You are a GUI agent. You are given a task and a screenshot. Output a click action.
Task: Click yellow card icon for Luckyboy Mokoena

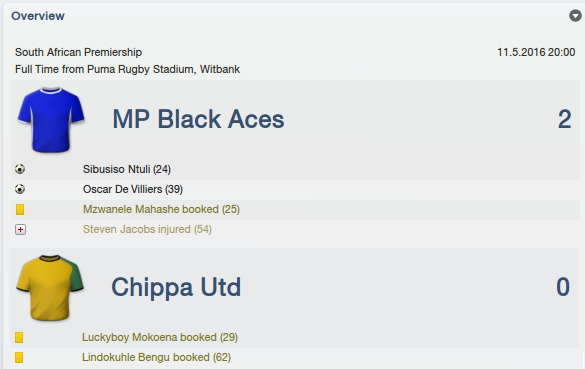[x=19, y=337]
